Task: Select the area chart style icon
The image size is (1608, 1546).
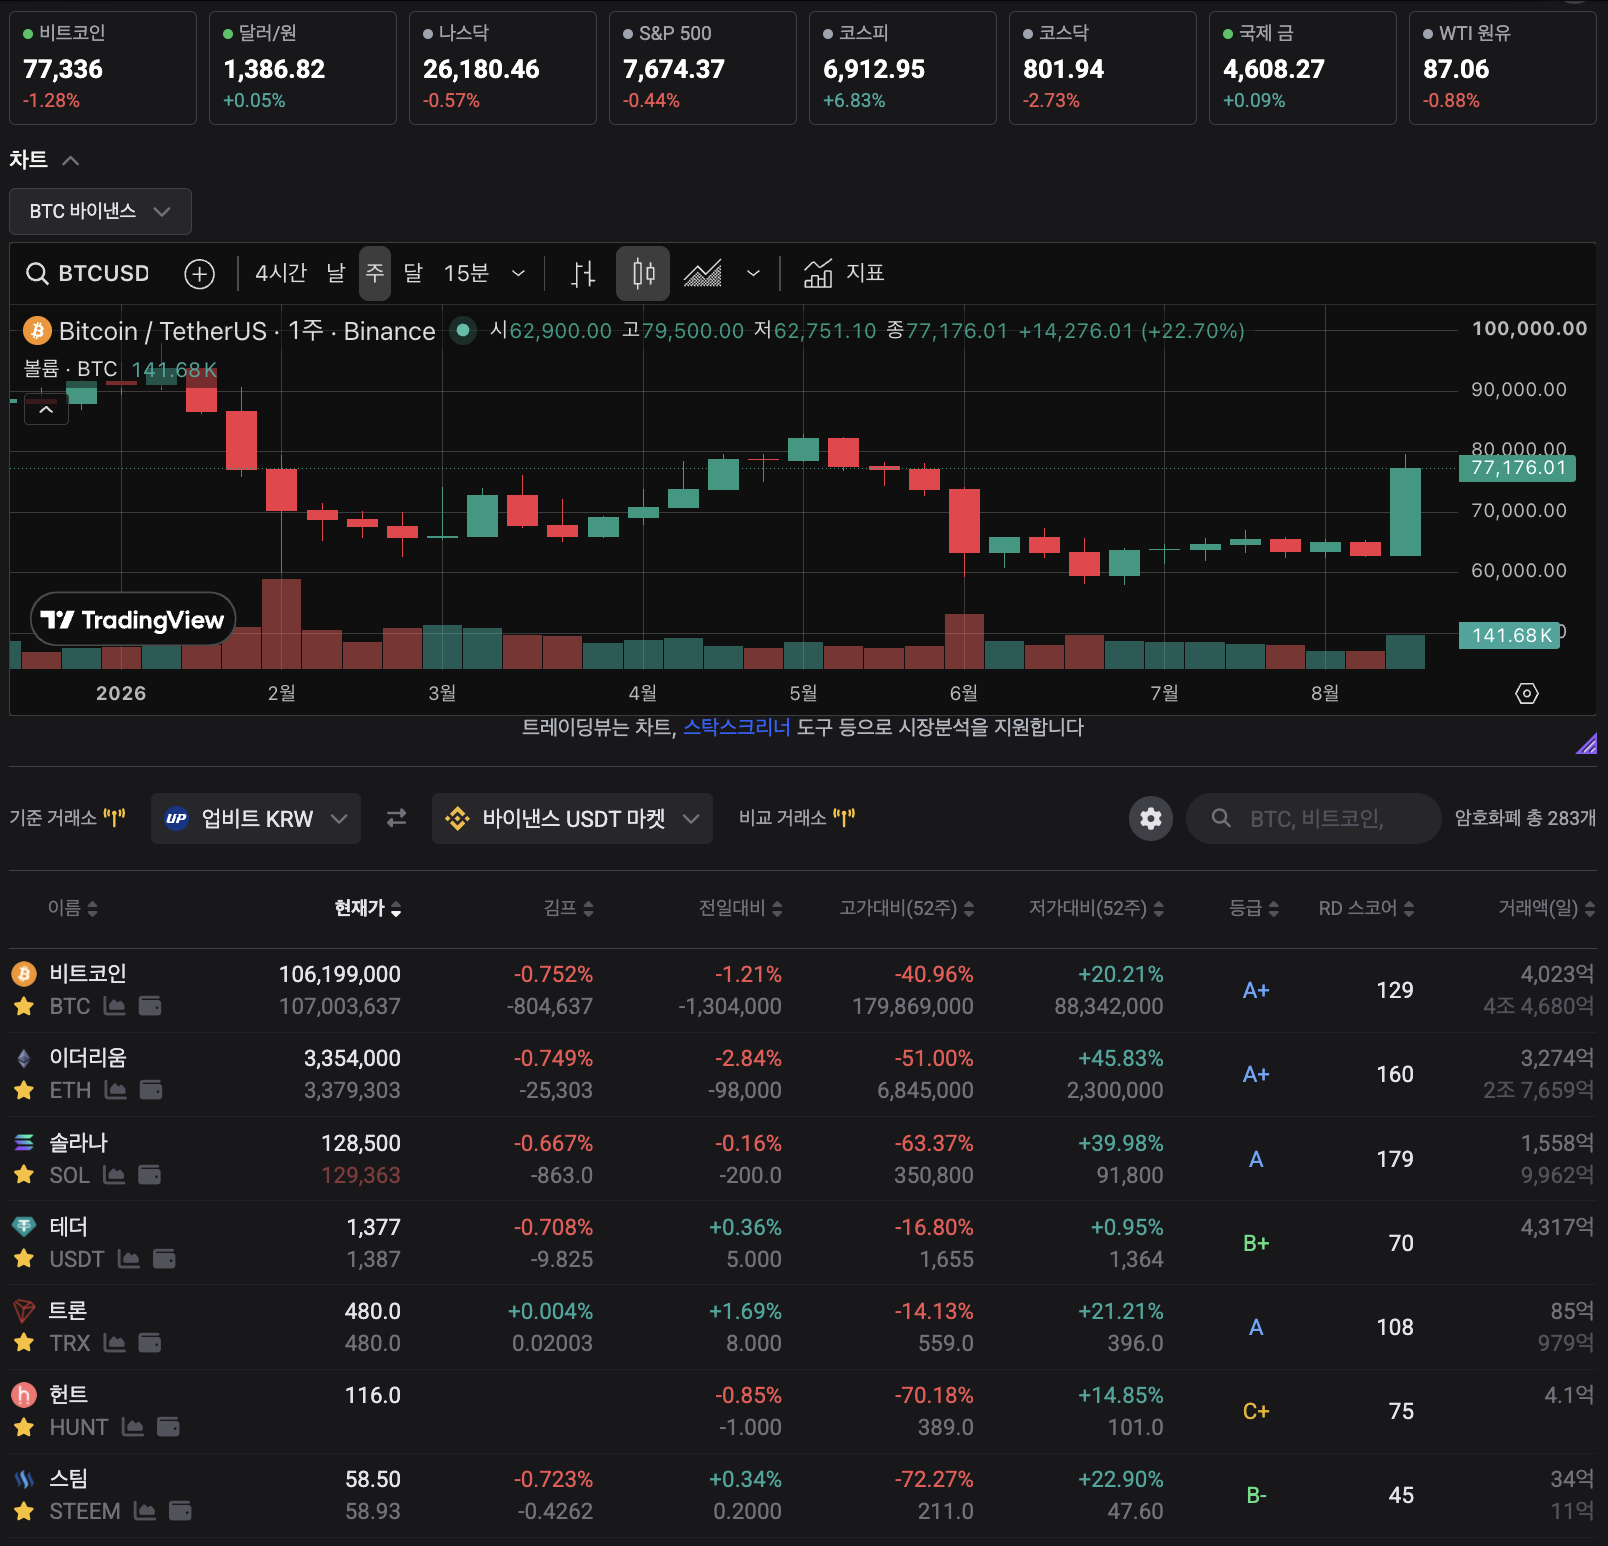Action: (x=703, y=273)
